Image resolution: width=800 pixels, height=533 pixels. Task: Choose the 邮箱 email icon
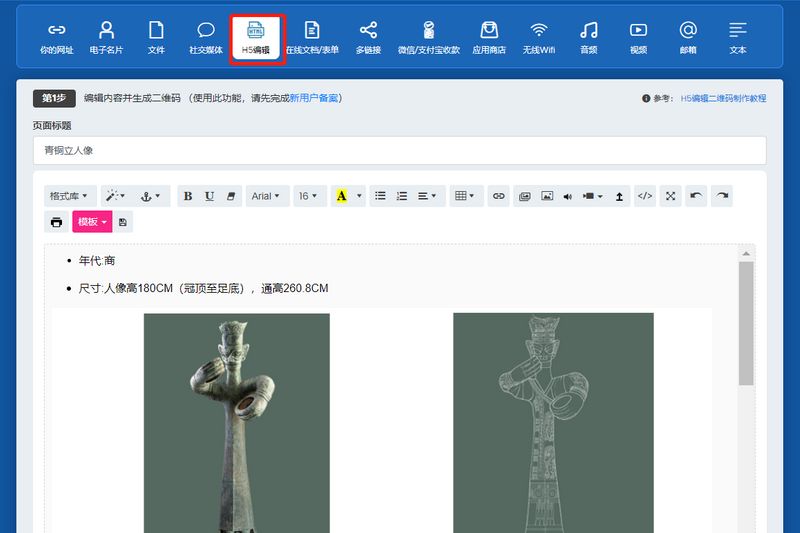click(x=688, y=38)
